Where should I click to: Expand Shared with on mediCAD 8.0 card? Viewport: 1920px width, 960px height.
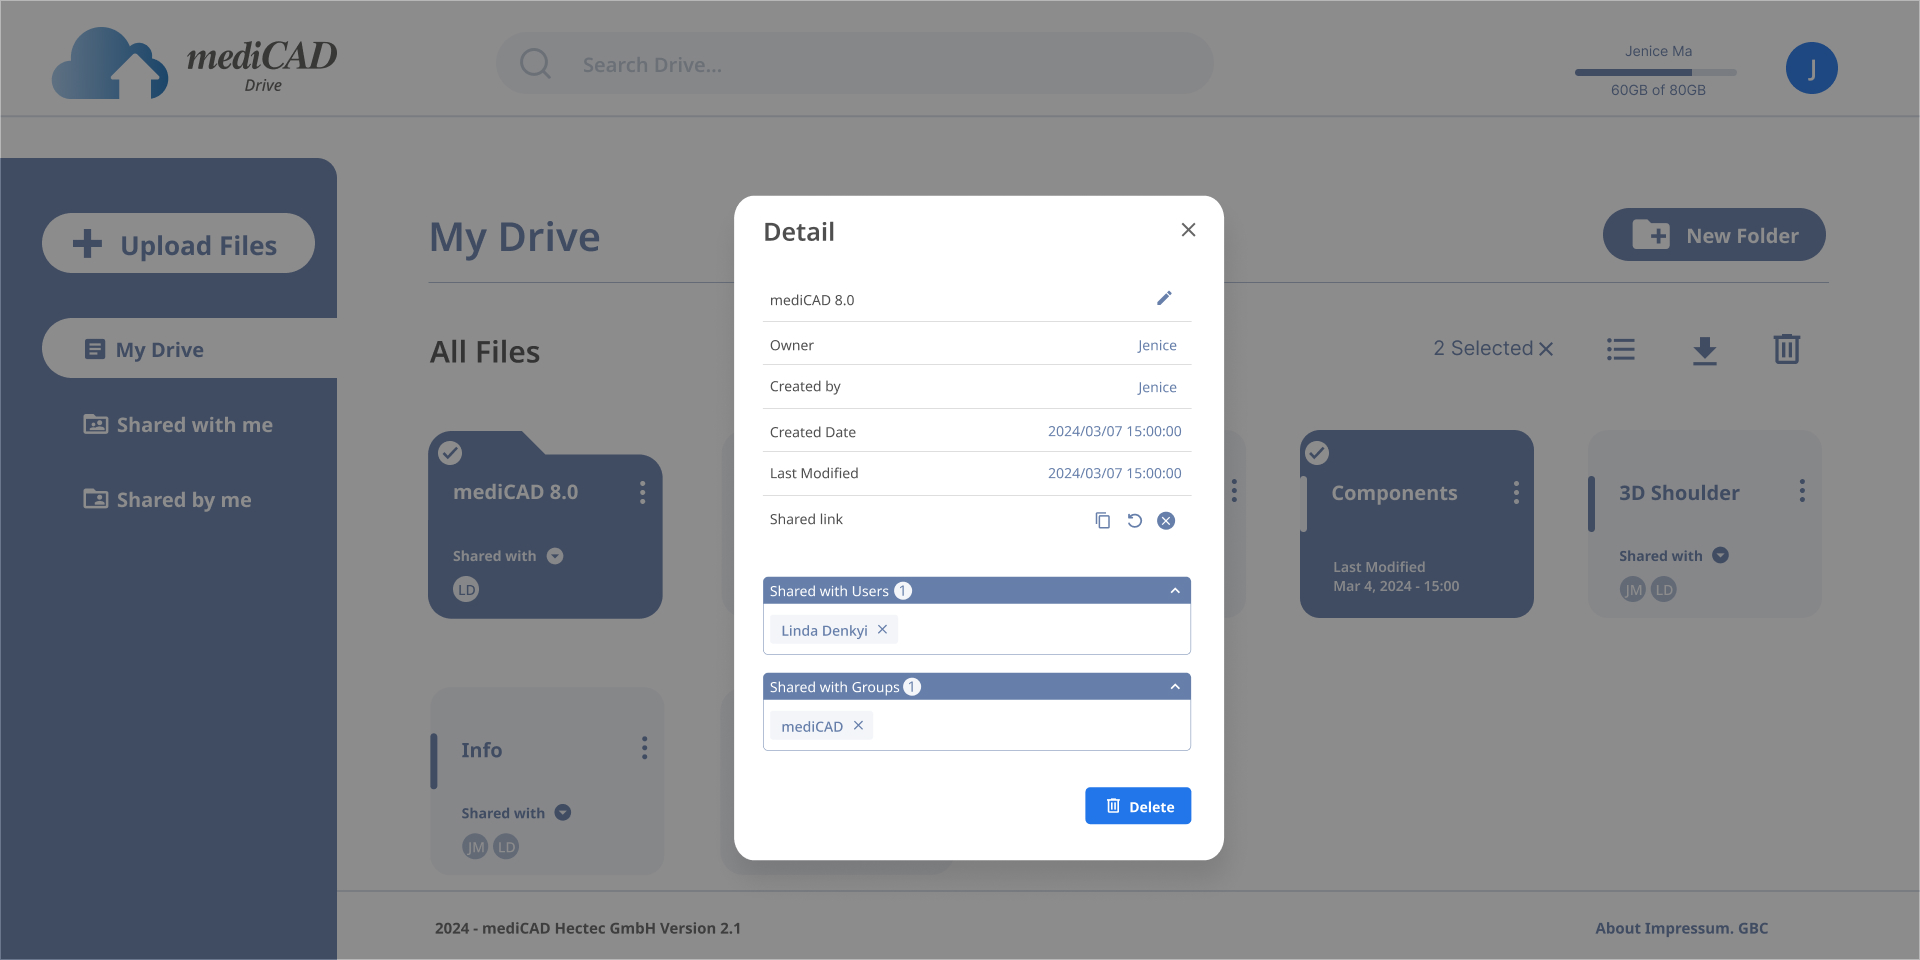(x=555, y=556)
